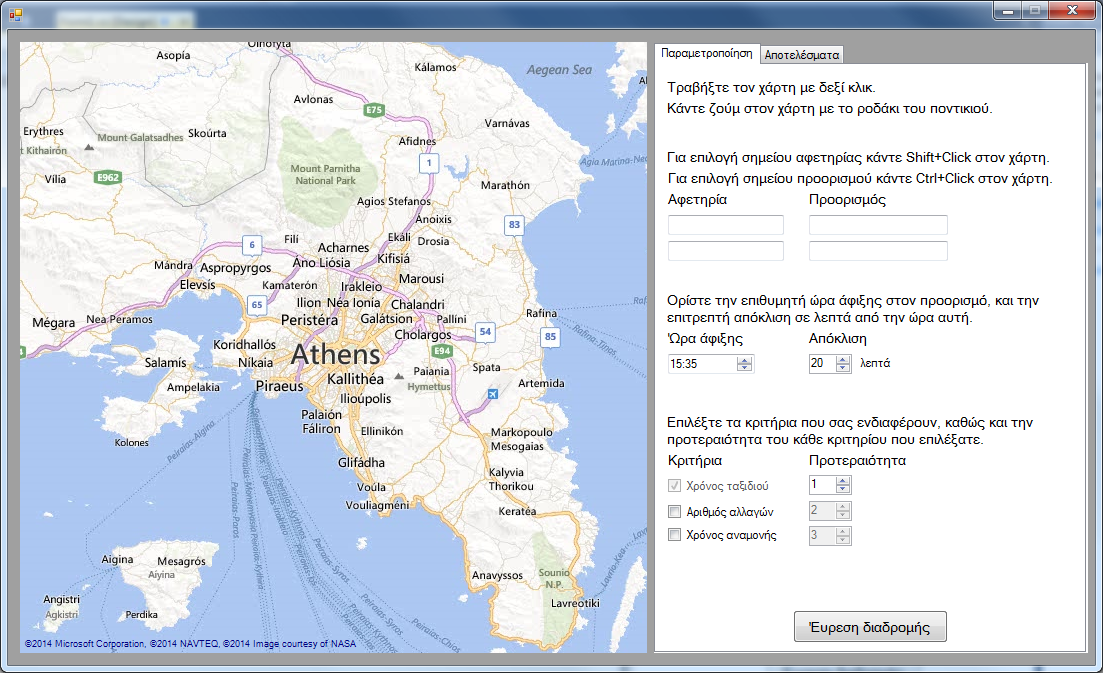Decrease the Ώρα άφιξης time with down arrow
Image resolution: width=1103 pixels, height=674 pixels.
[x=744, y=367]
